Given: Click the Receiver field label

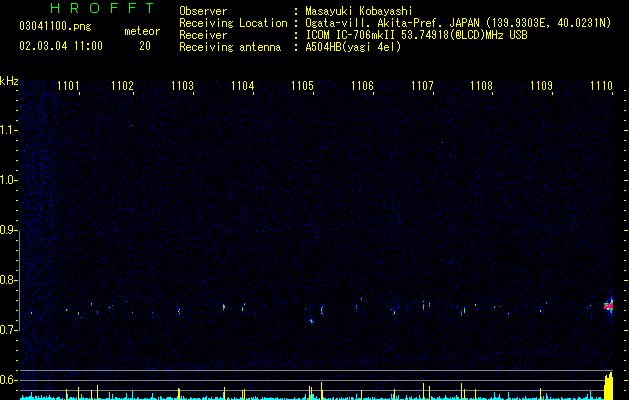Looking at the screenshot, I should [203, 35].
